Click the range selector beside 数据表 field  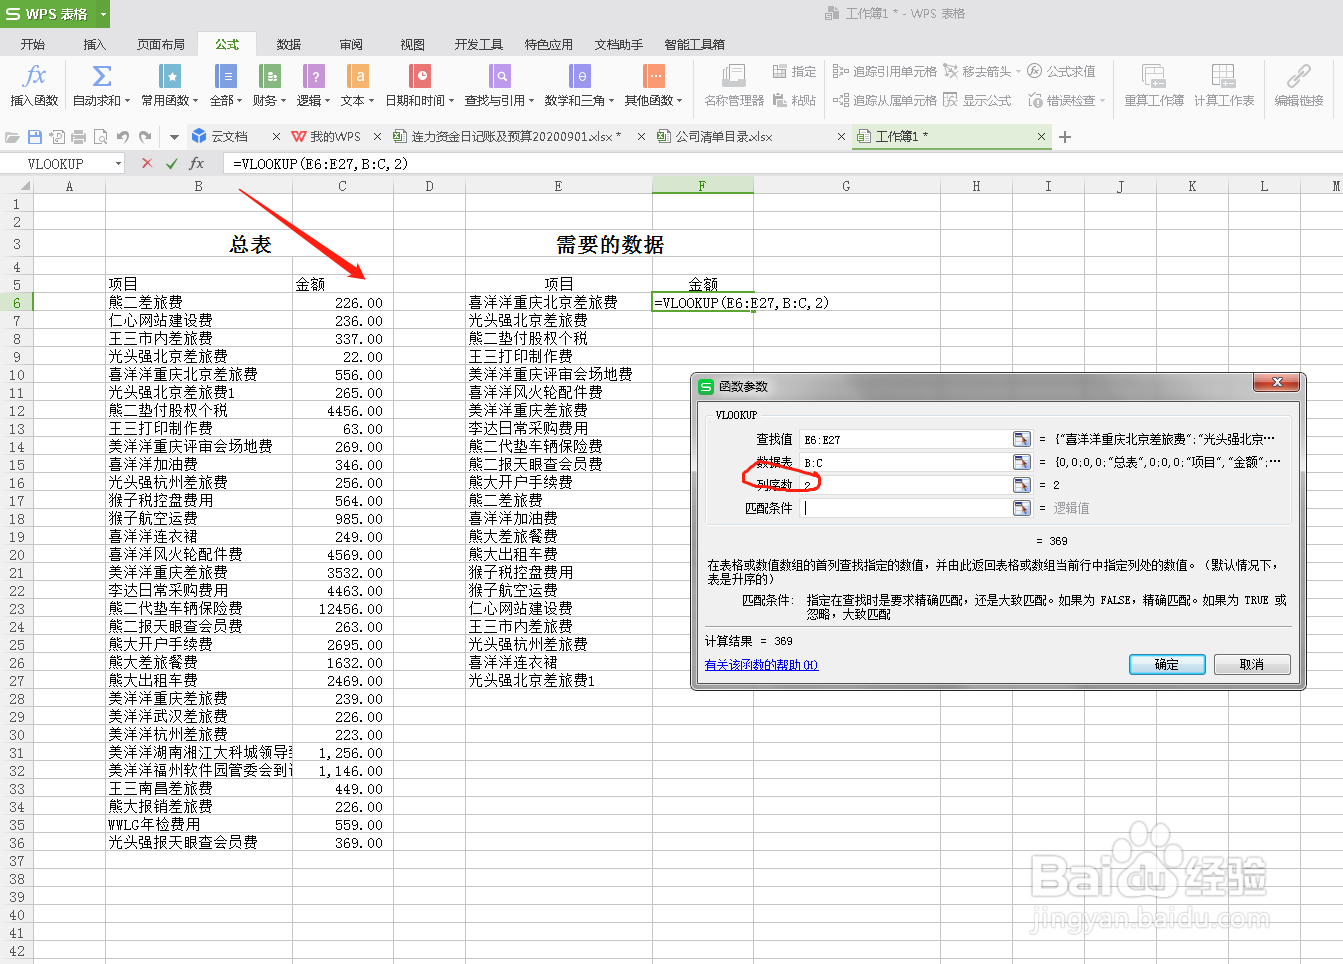coord(1021,462)
